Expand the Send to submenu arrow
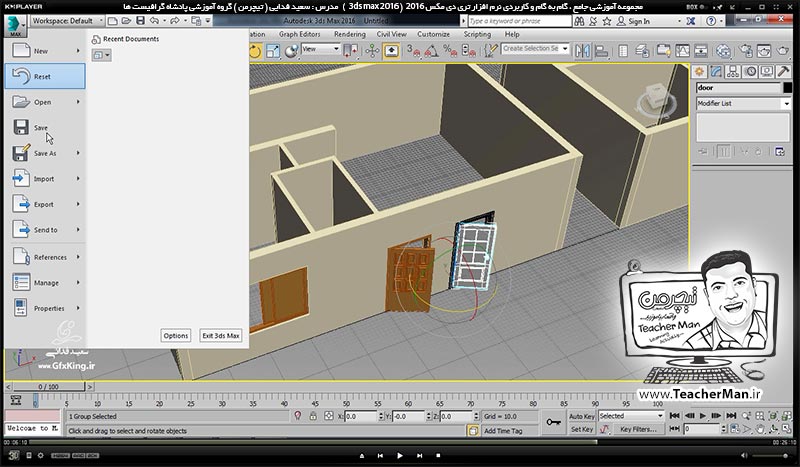800x467 pixels. (78, 229)
